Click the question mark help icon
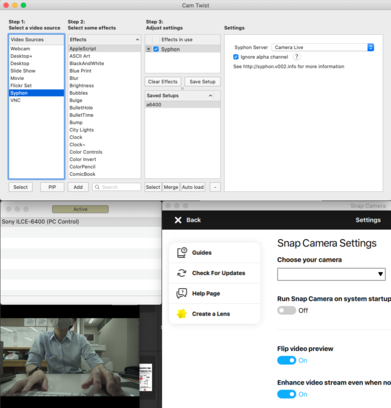This screenshot has height=408, width=391. (x=296, y=57)
